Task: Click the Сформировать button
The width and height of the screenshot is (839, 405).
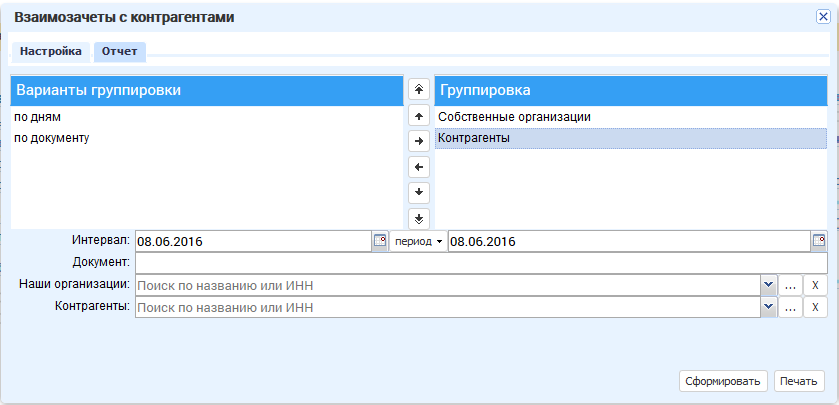Action: pos(723,381)
